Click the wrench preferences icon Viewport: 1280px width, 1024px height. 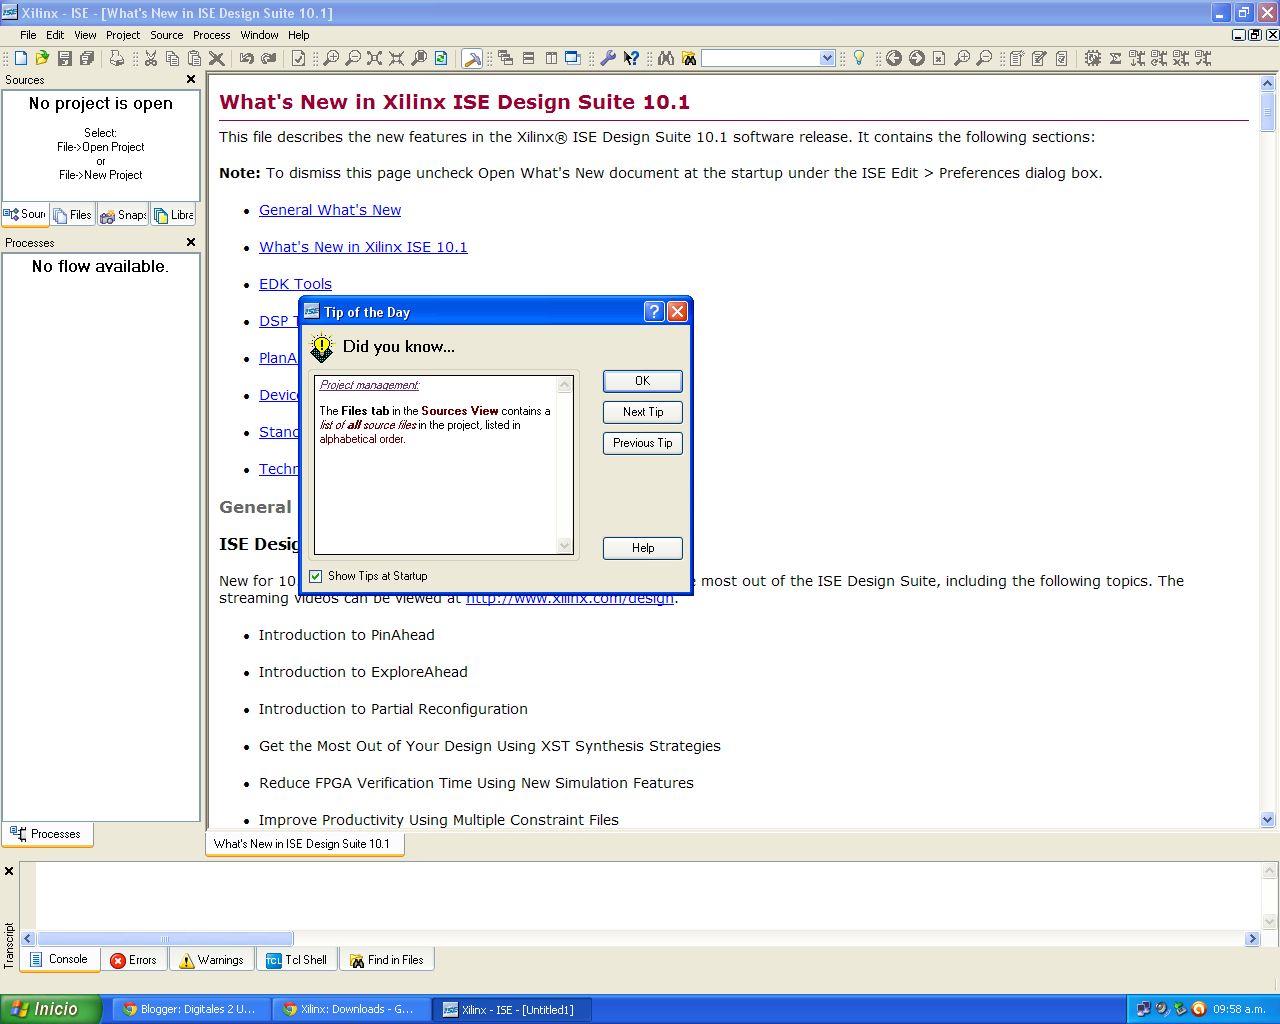point(608,58)
